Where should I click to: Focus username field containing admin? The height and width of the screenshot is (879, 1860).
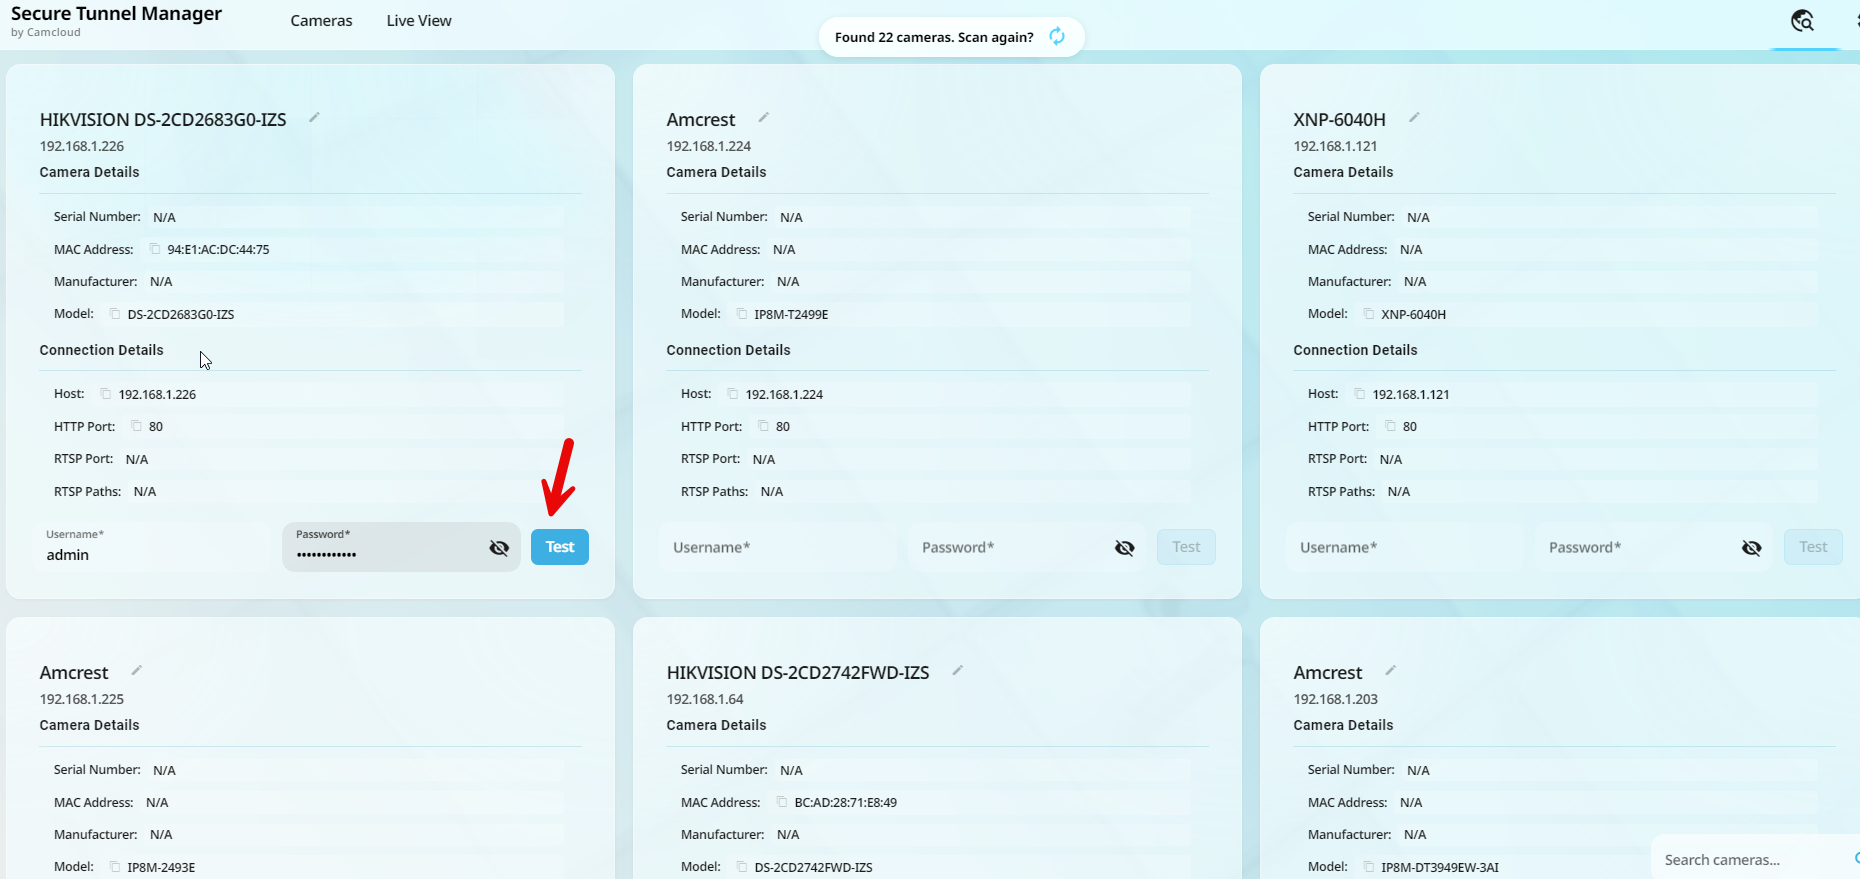click(152, 547)
